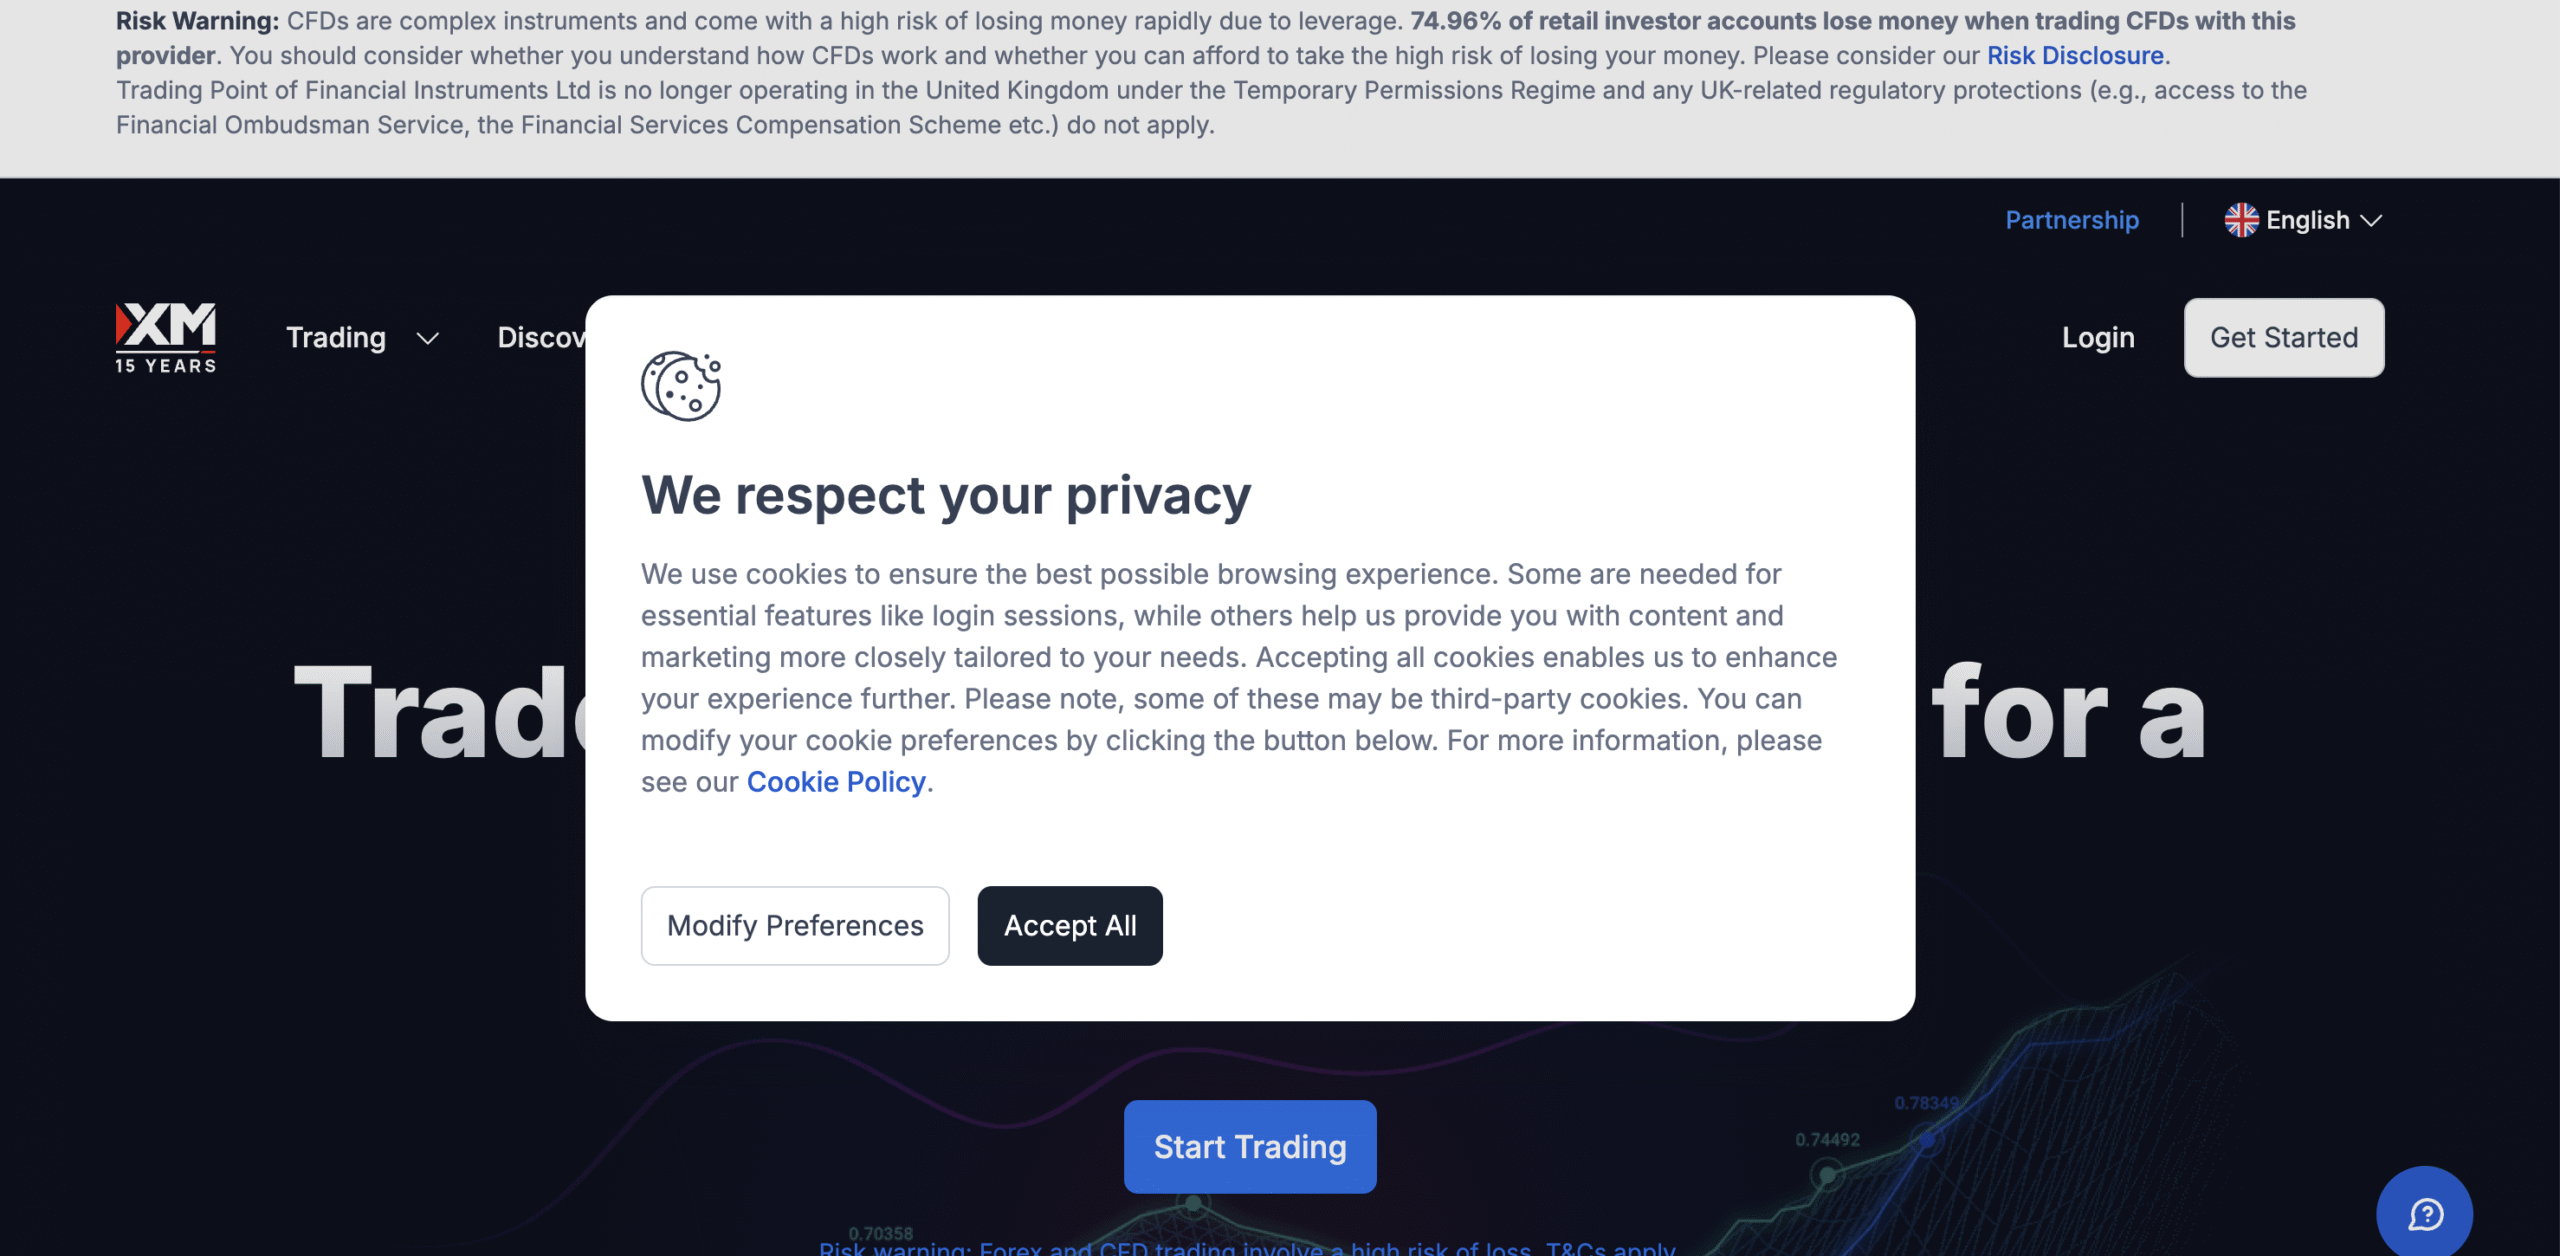This screenshot has height=1256, width=2560.
Task: Open the English language dropdown arrow
Action: point(2372,221)
